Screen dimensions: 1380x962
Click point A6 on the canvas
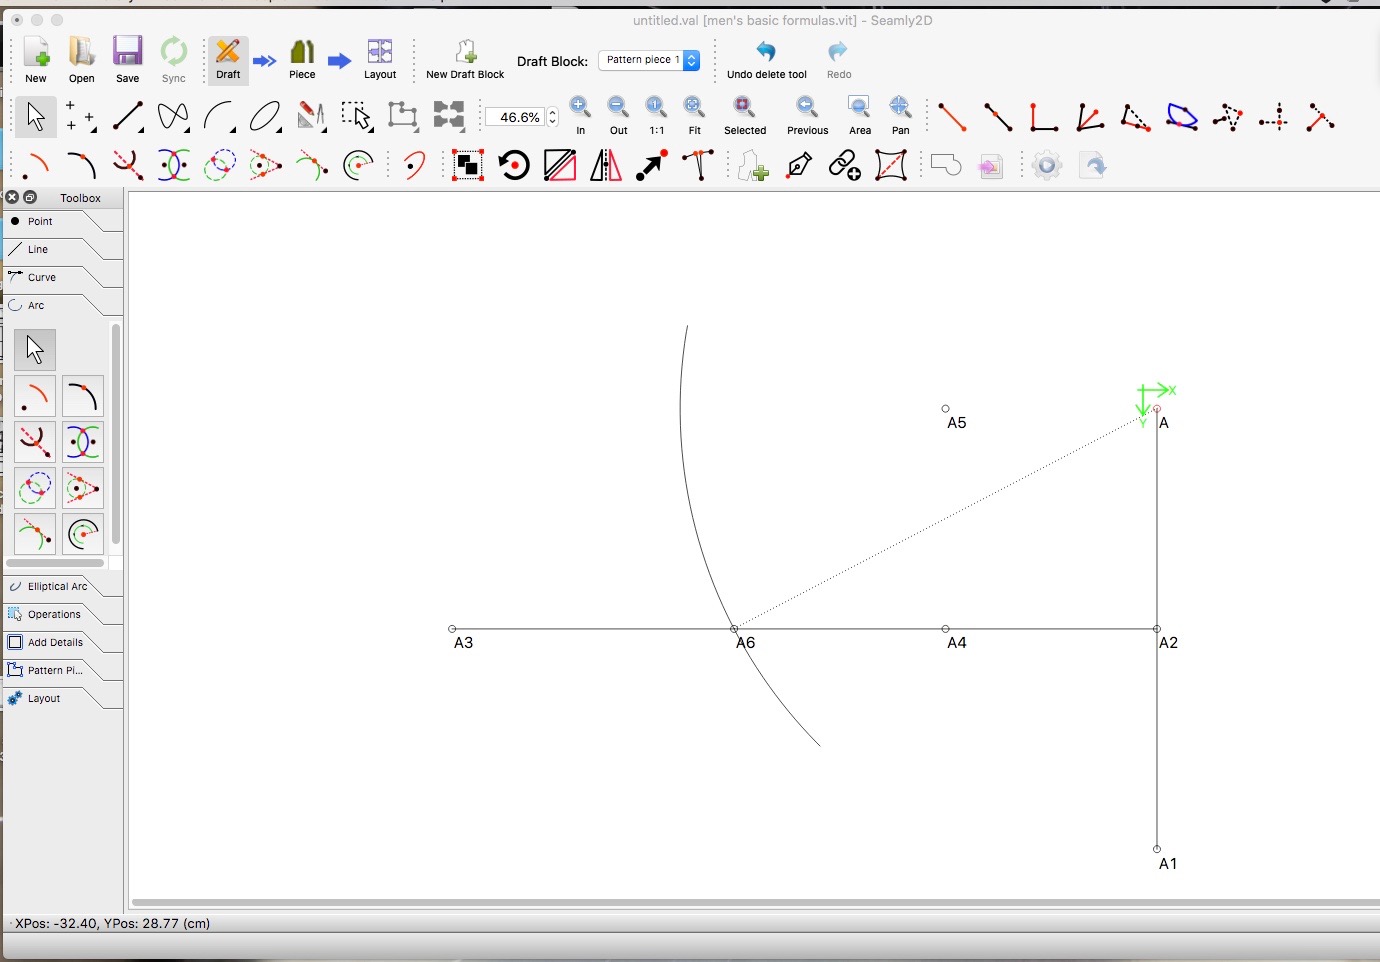point(734,629)
